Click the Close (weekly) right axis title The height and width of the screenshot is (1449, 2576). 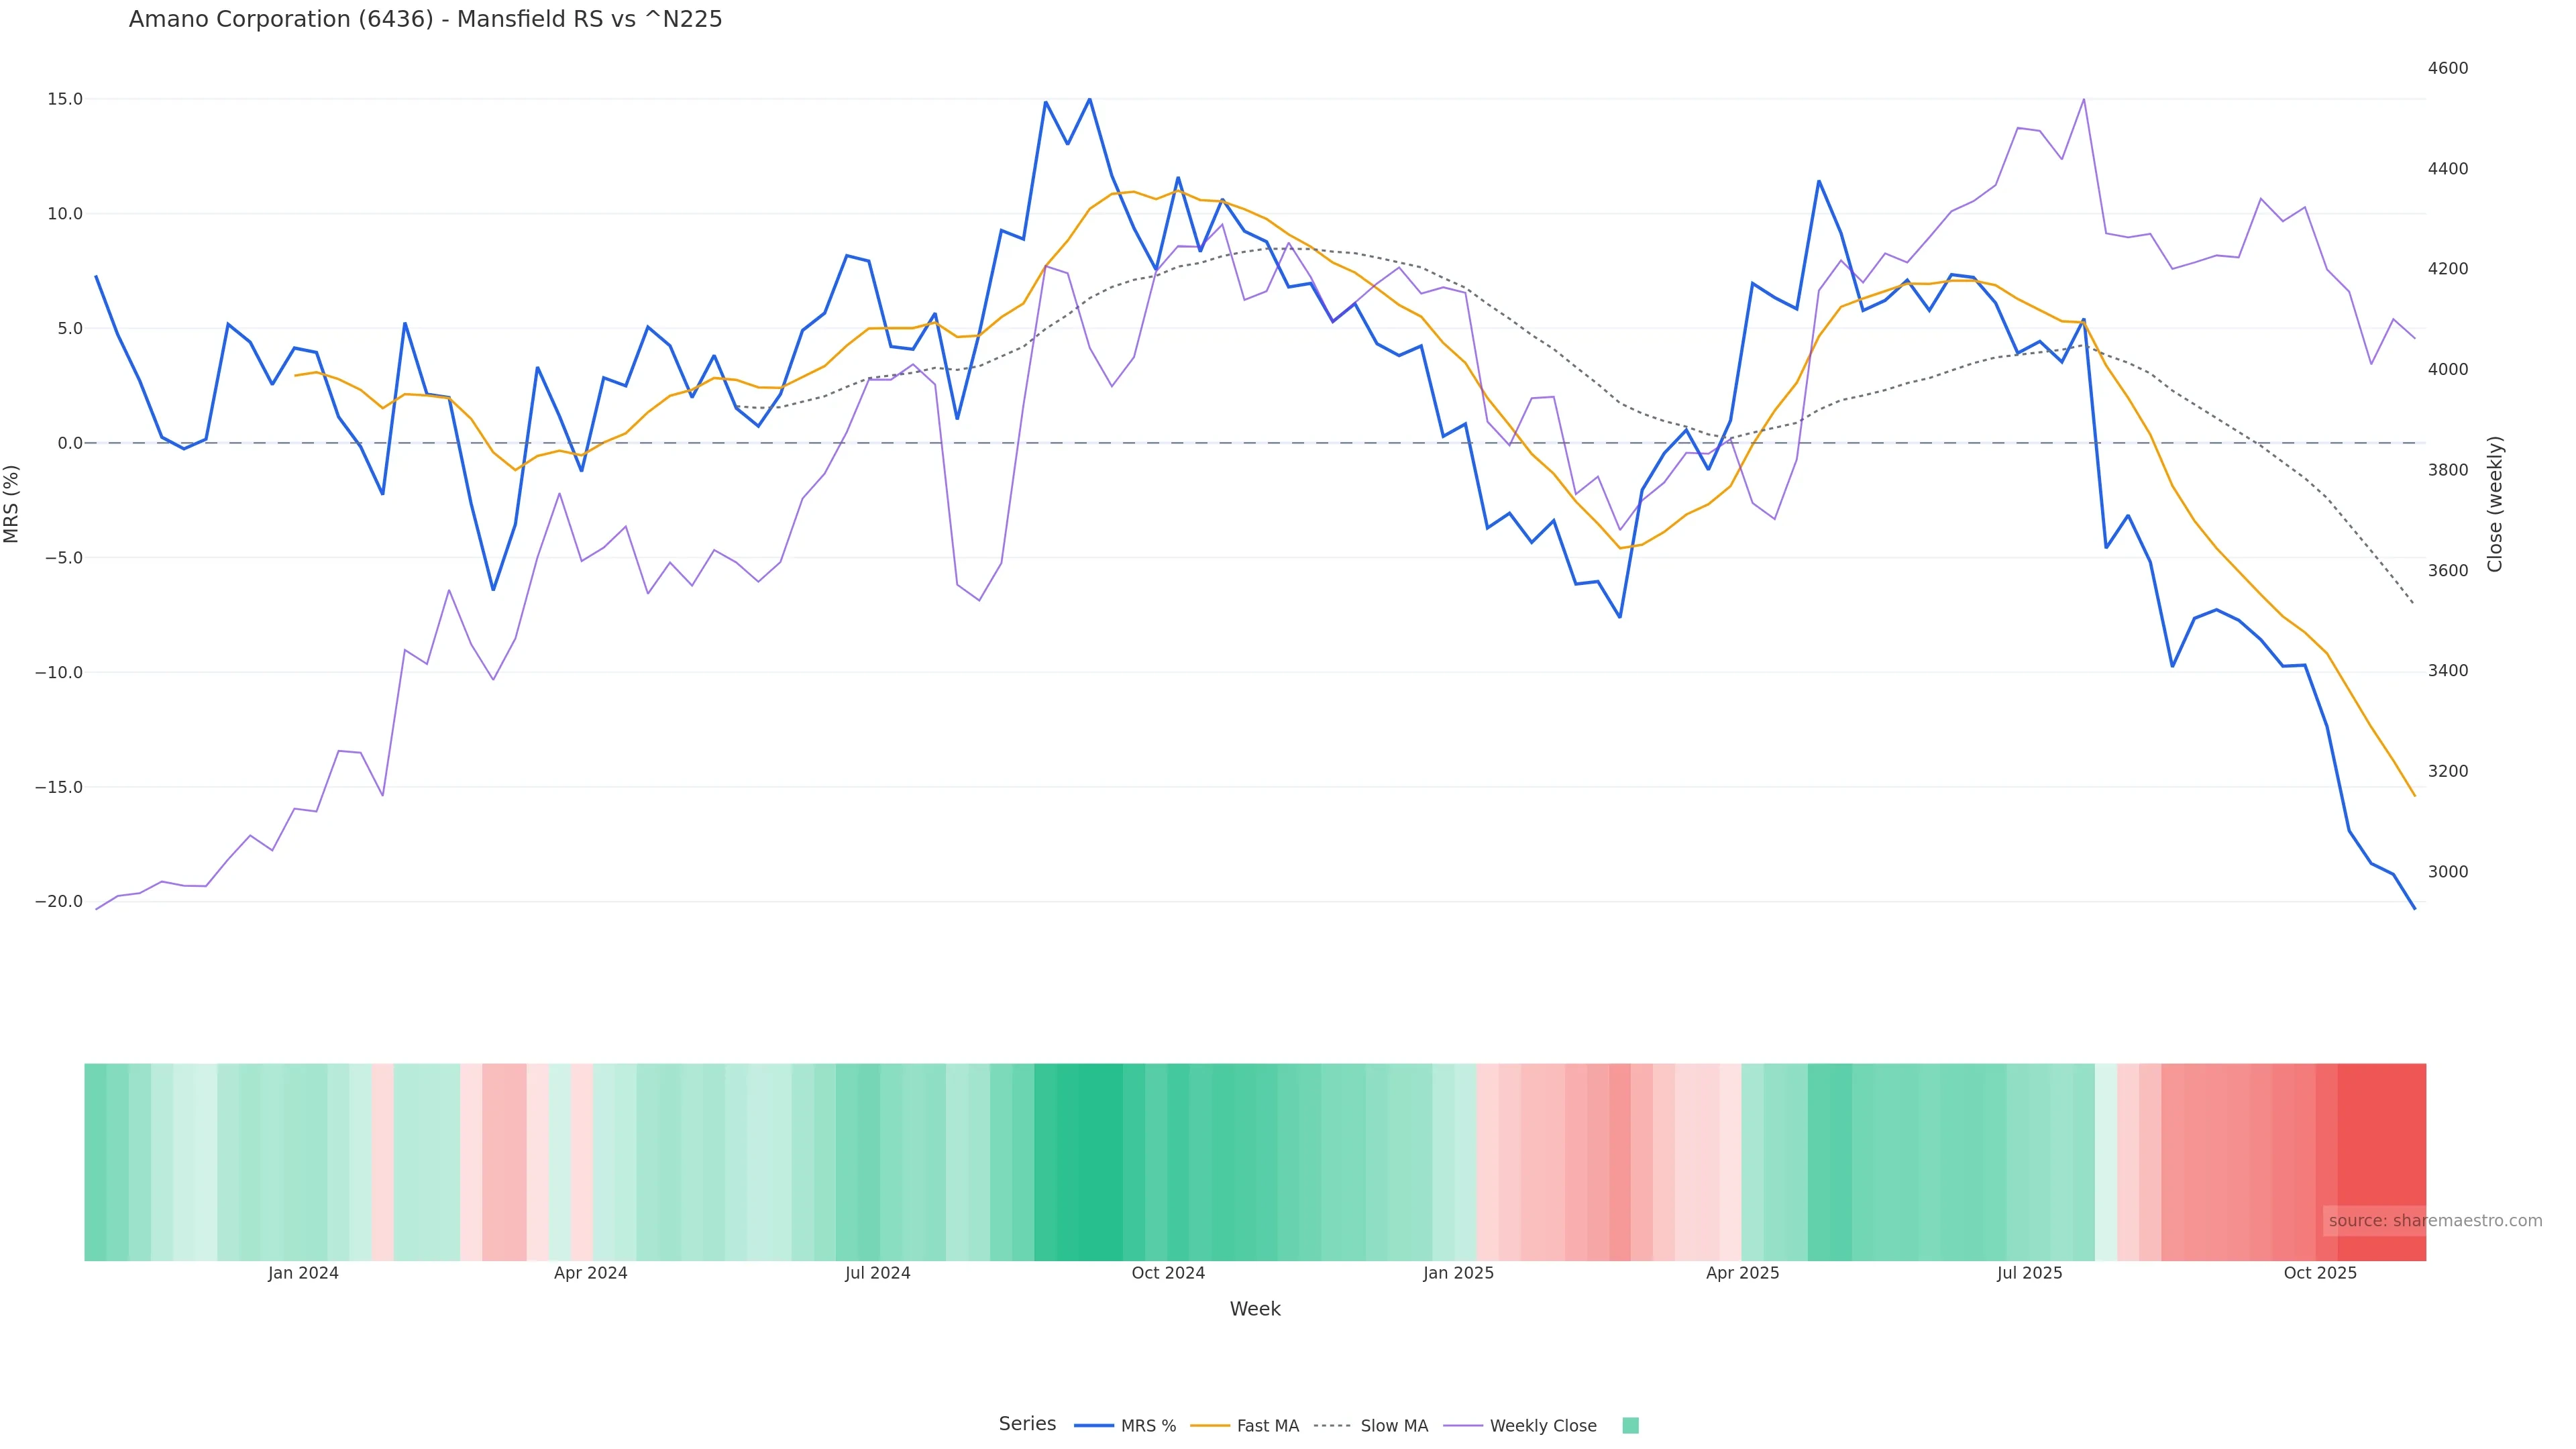coord(2495,504)
